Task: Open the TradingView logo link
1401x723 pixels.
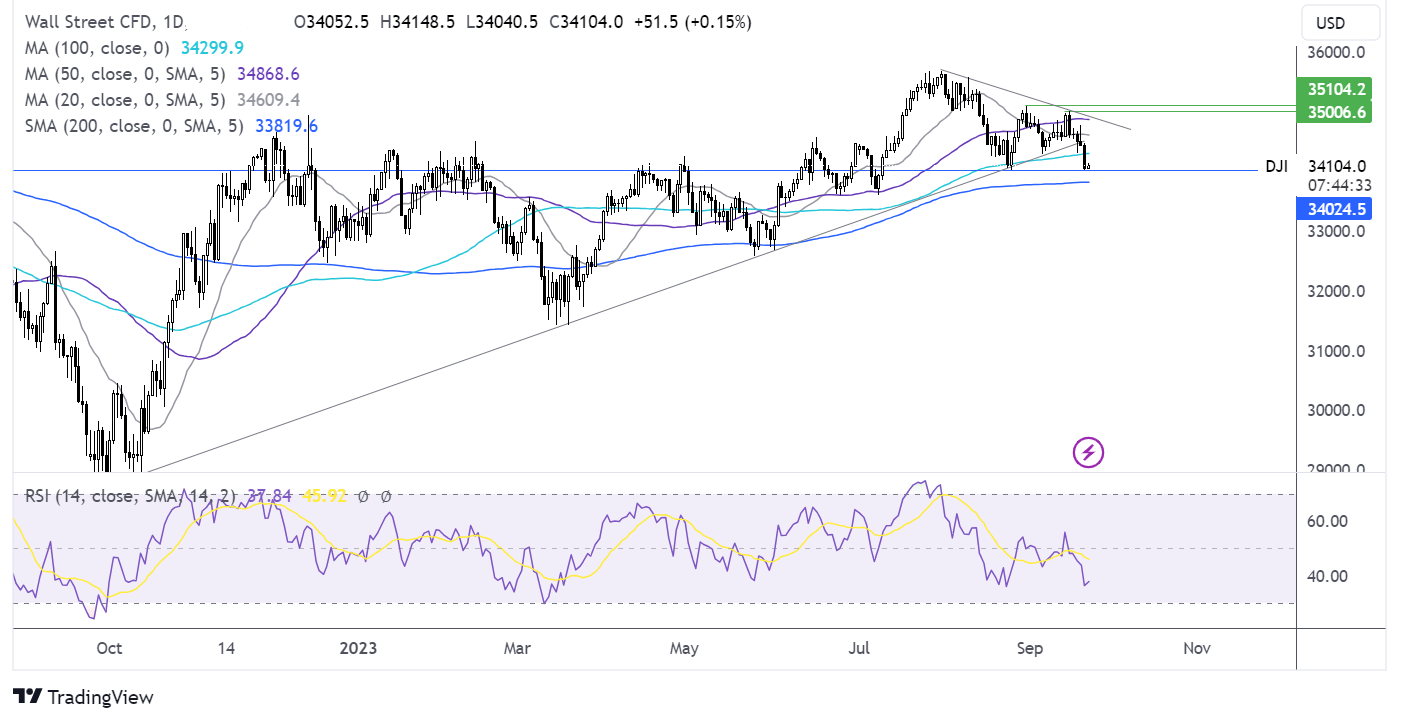Action: [83, 697]
